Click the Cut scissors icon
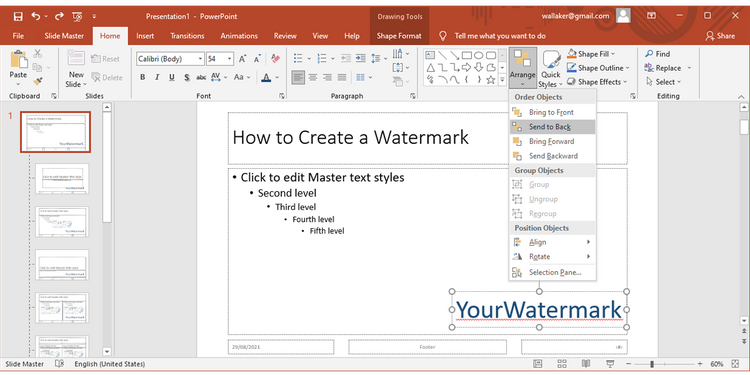 coord(38,54)
